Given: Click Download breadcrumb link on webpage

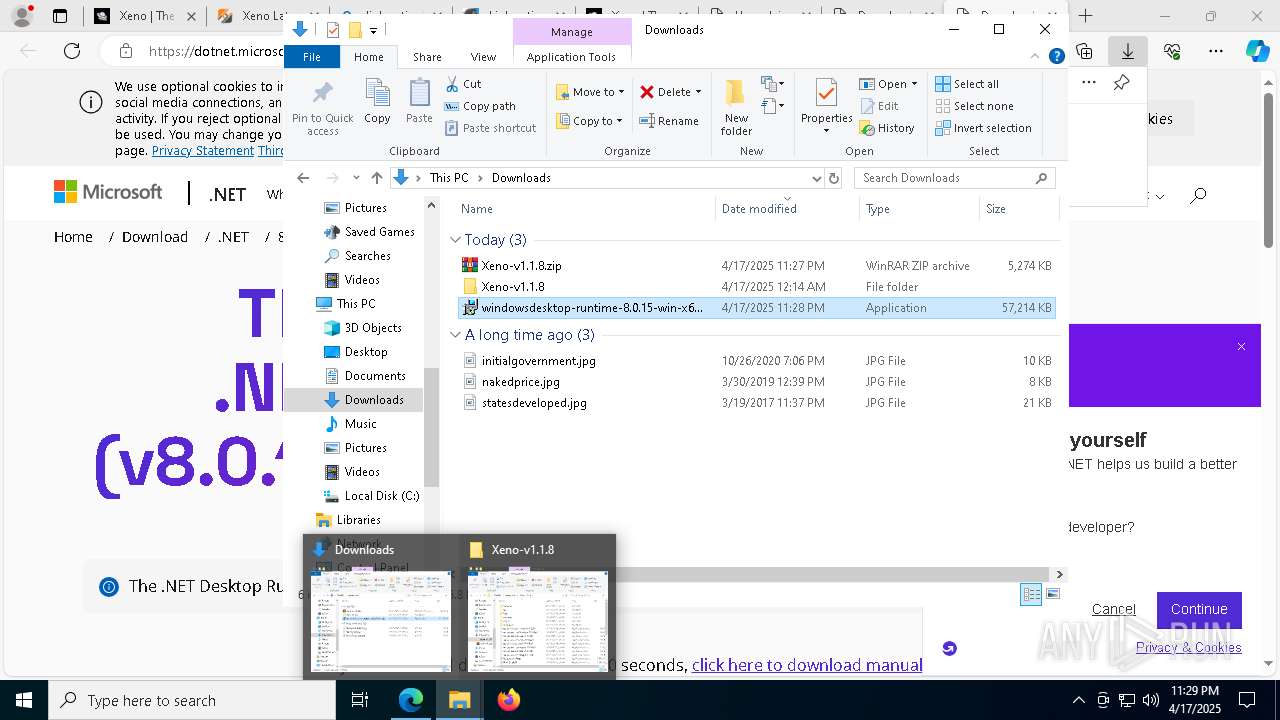Looking at the screenshot, I should (155, 237).
